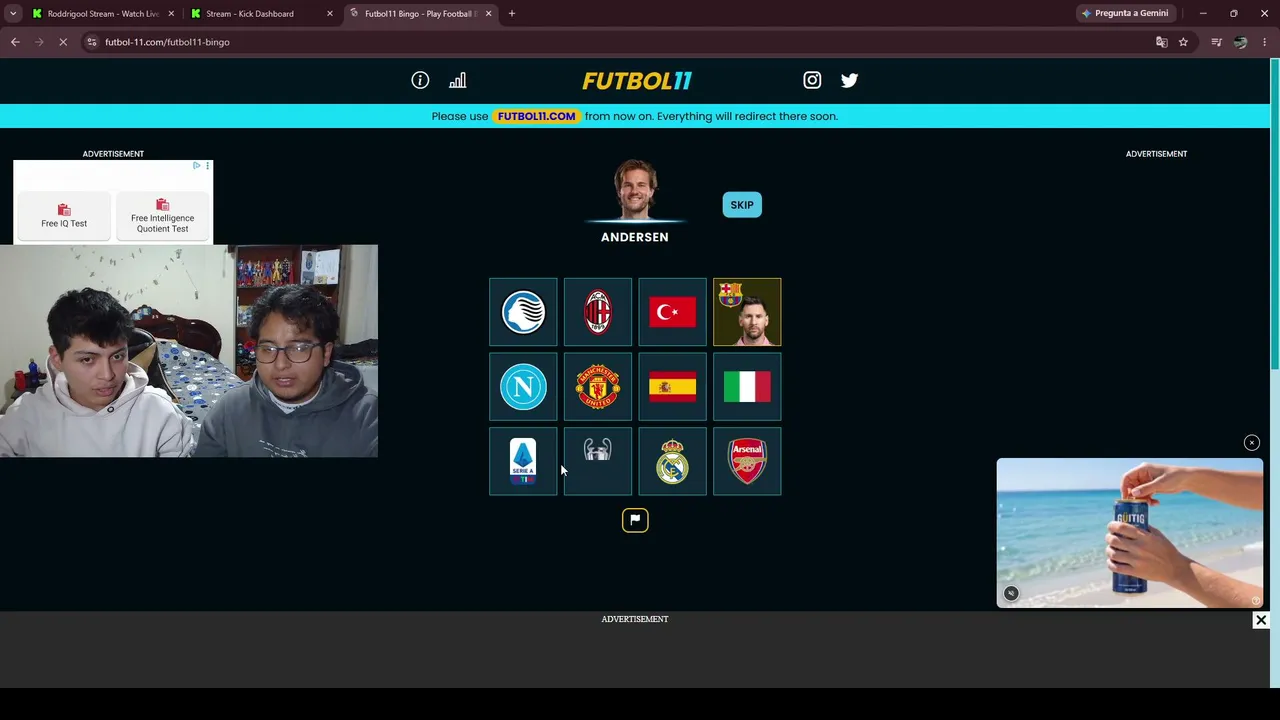The height and width of the screenshot is (720, 1280).
Task: Open Free Intelligence Quotient Test ad
Action: tap(162, 215)
